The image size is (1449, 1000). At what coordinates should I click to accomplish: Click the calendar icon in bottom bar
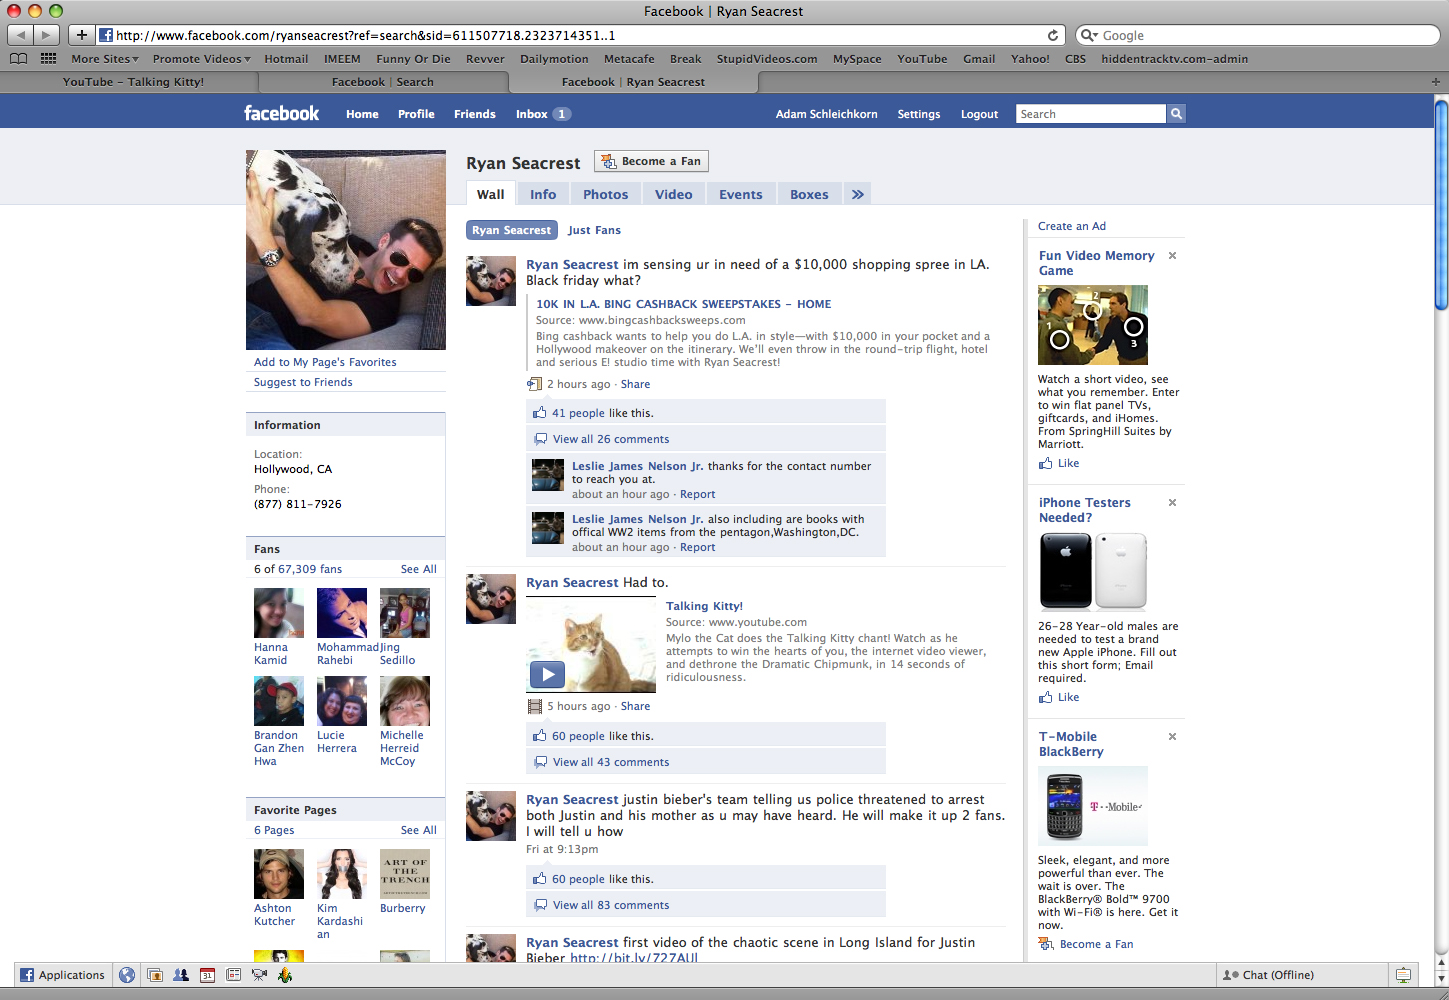point(207,975)
